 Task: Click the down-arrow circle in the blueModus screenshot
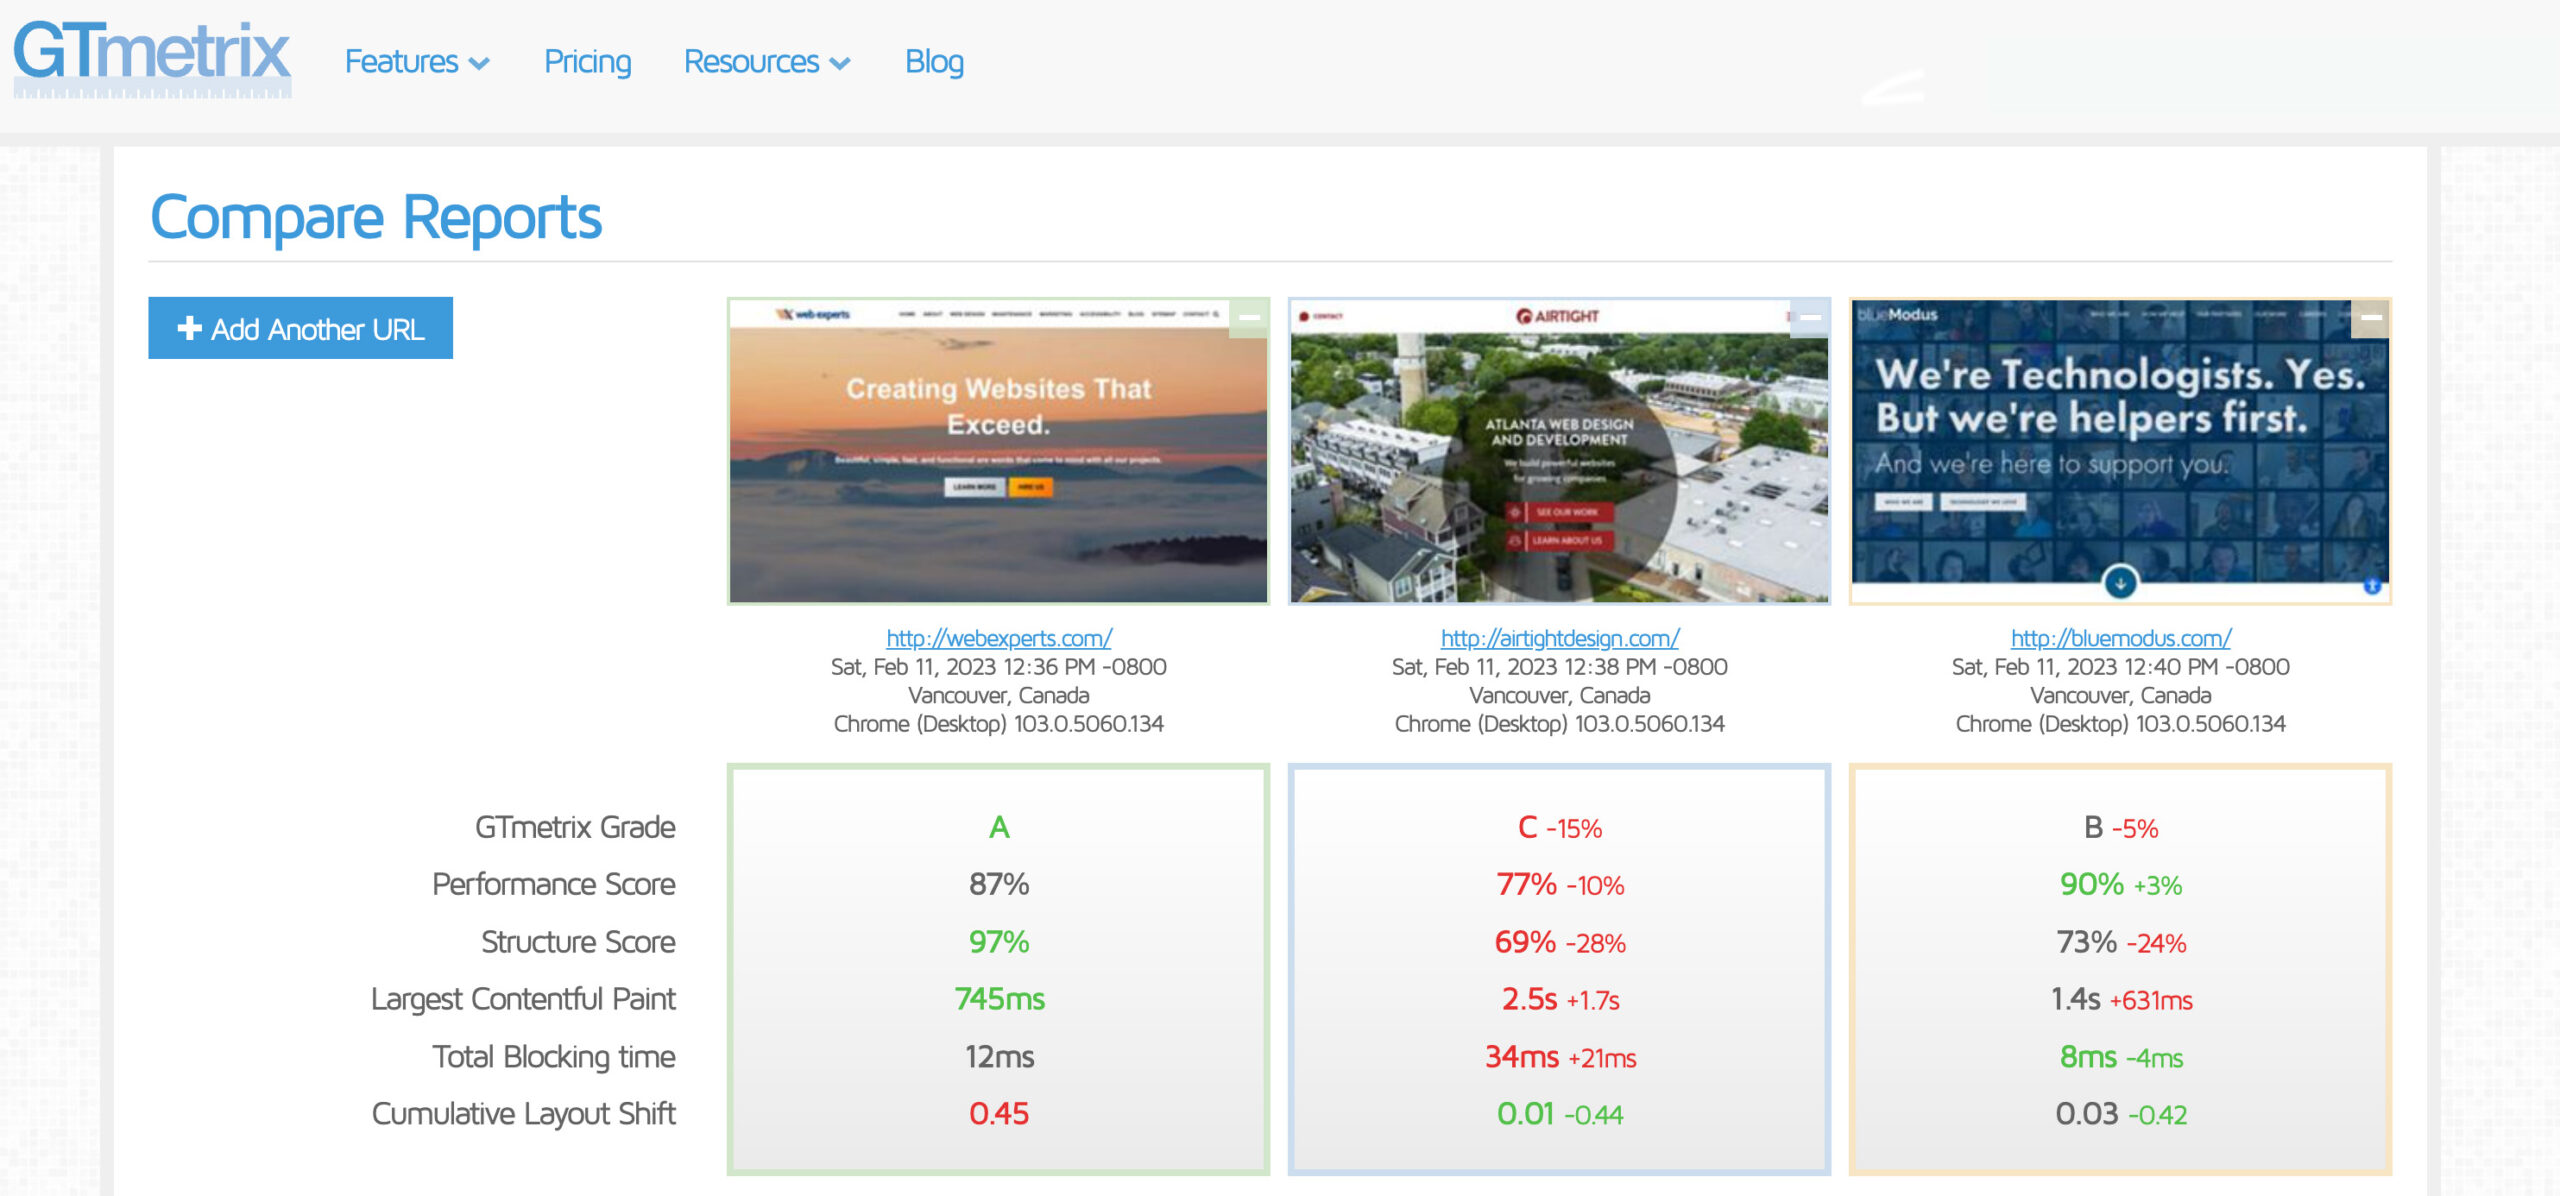(2120, 582)
